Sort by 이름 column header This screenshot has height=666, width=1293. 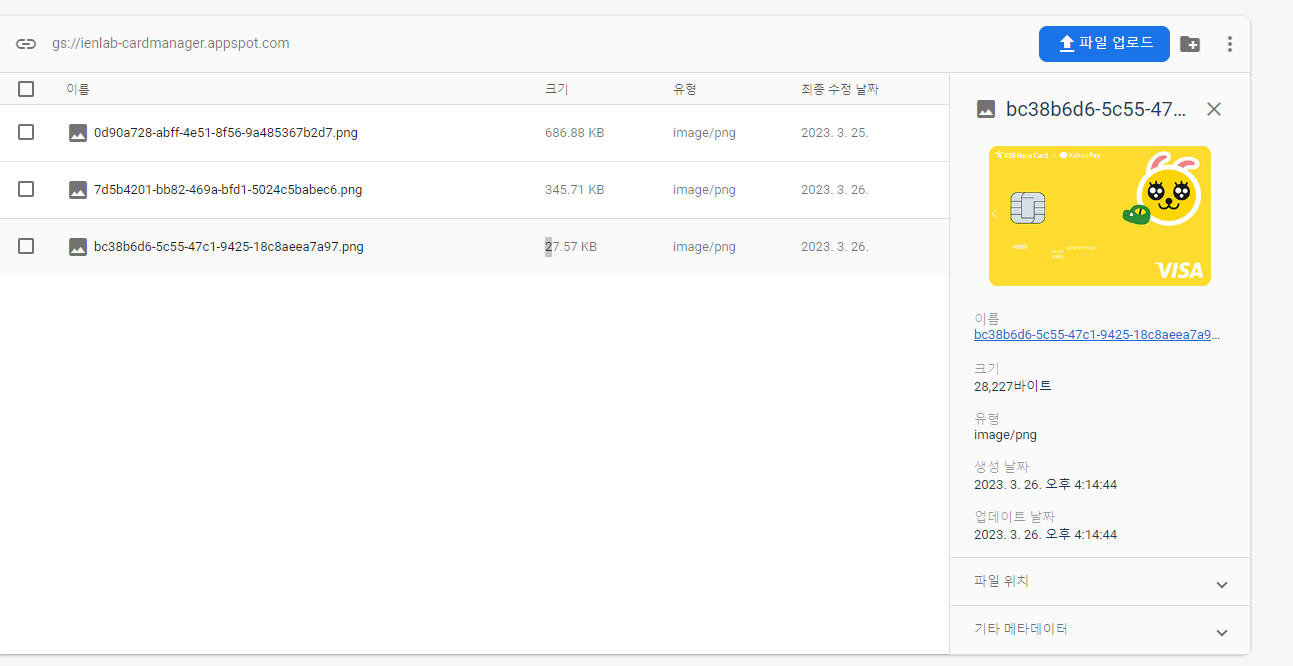click(x=78, y=89)
